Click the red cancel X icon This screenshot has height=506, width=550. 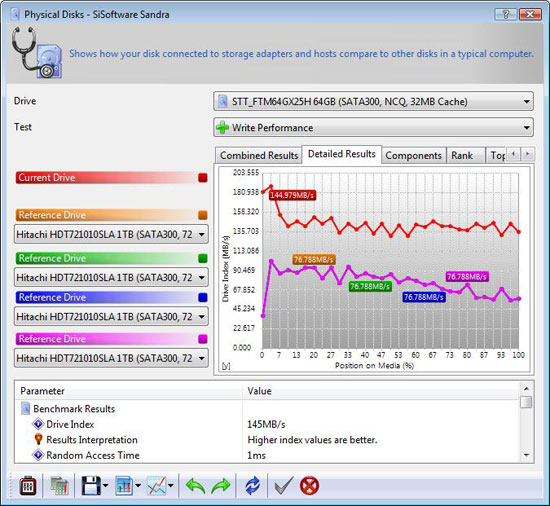tap(309, 486)
